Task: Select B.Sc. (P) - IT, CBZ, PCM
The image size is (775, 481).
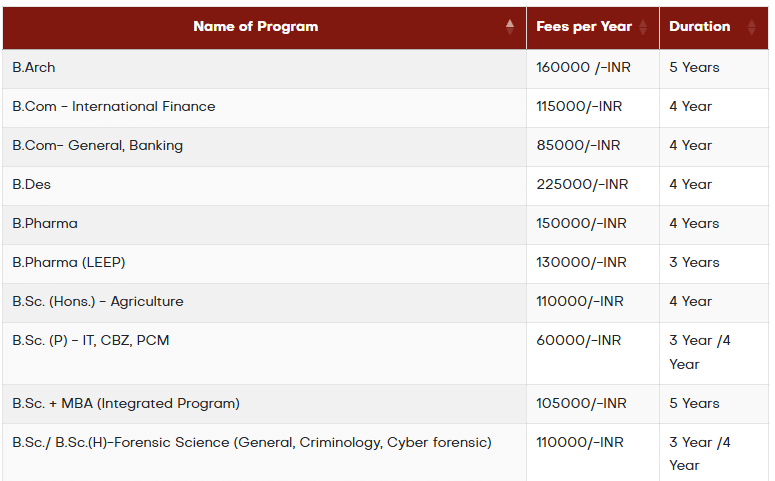Action: (x=91, y=341)
